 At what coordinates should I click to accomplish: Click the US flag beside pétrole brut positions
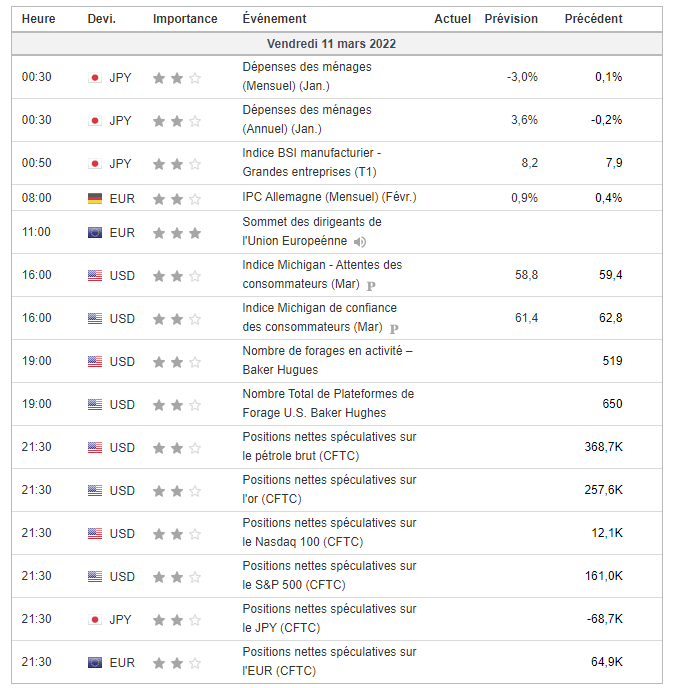[x=95, y=447]
